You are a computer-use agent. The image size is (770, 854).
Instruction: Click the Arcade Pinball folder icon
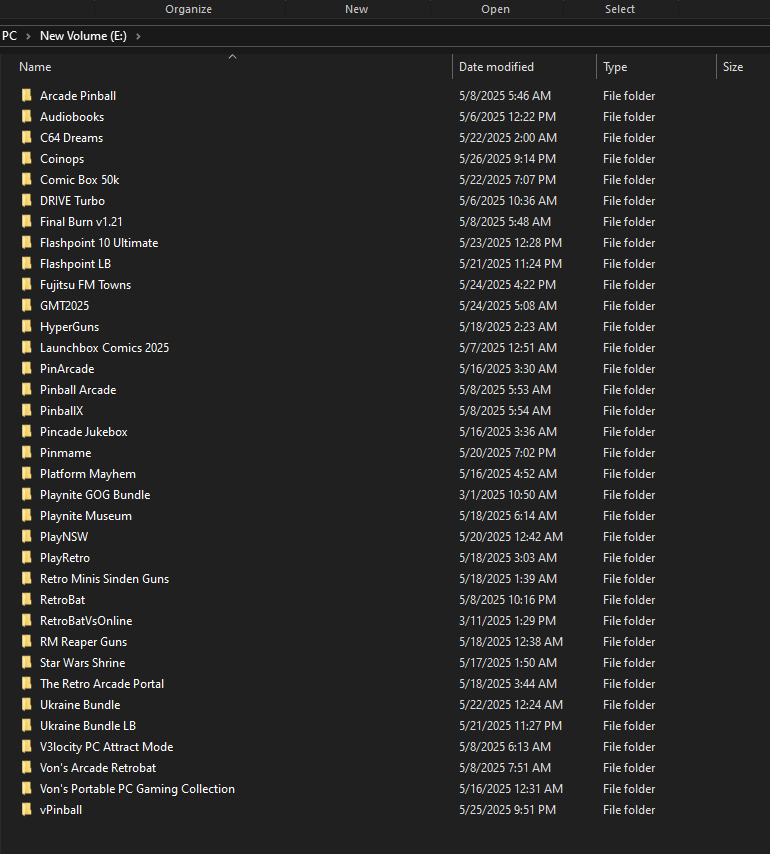26,96
